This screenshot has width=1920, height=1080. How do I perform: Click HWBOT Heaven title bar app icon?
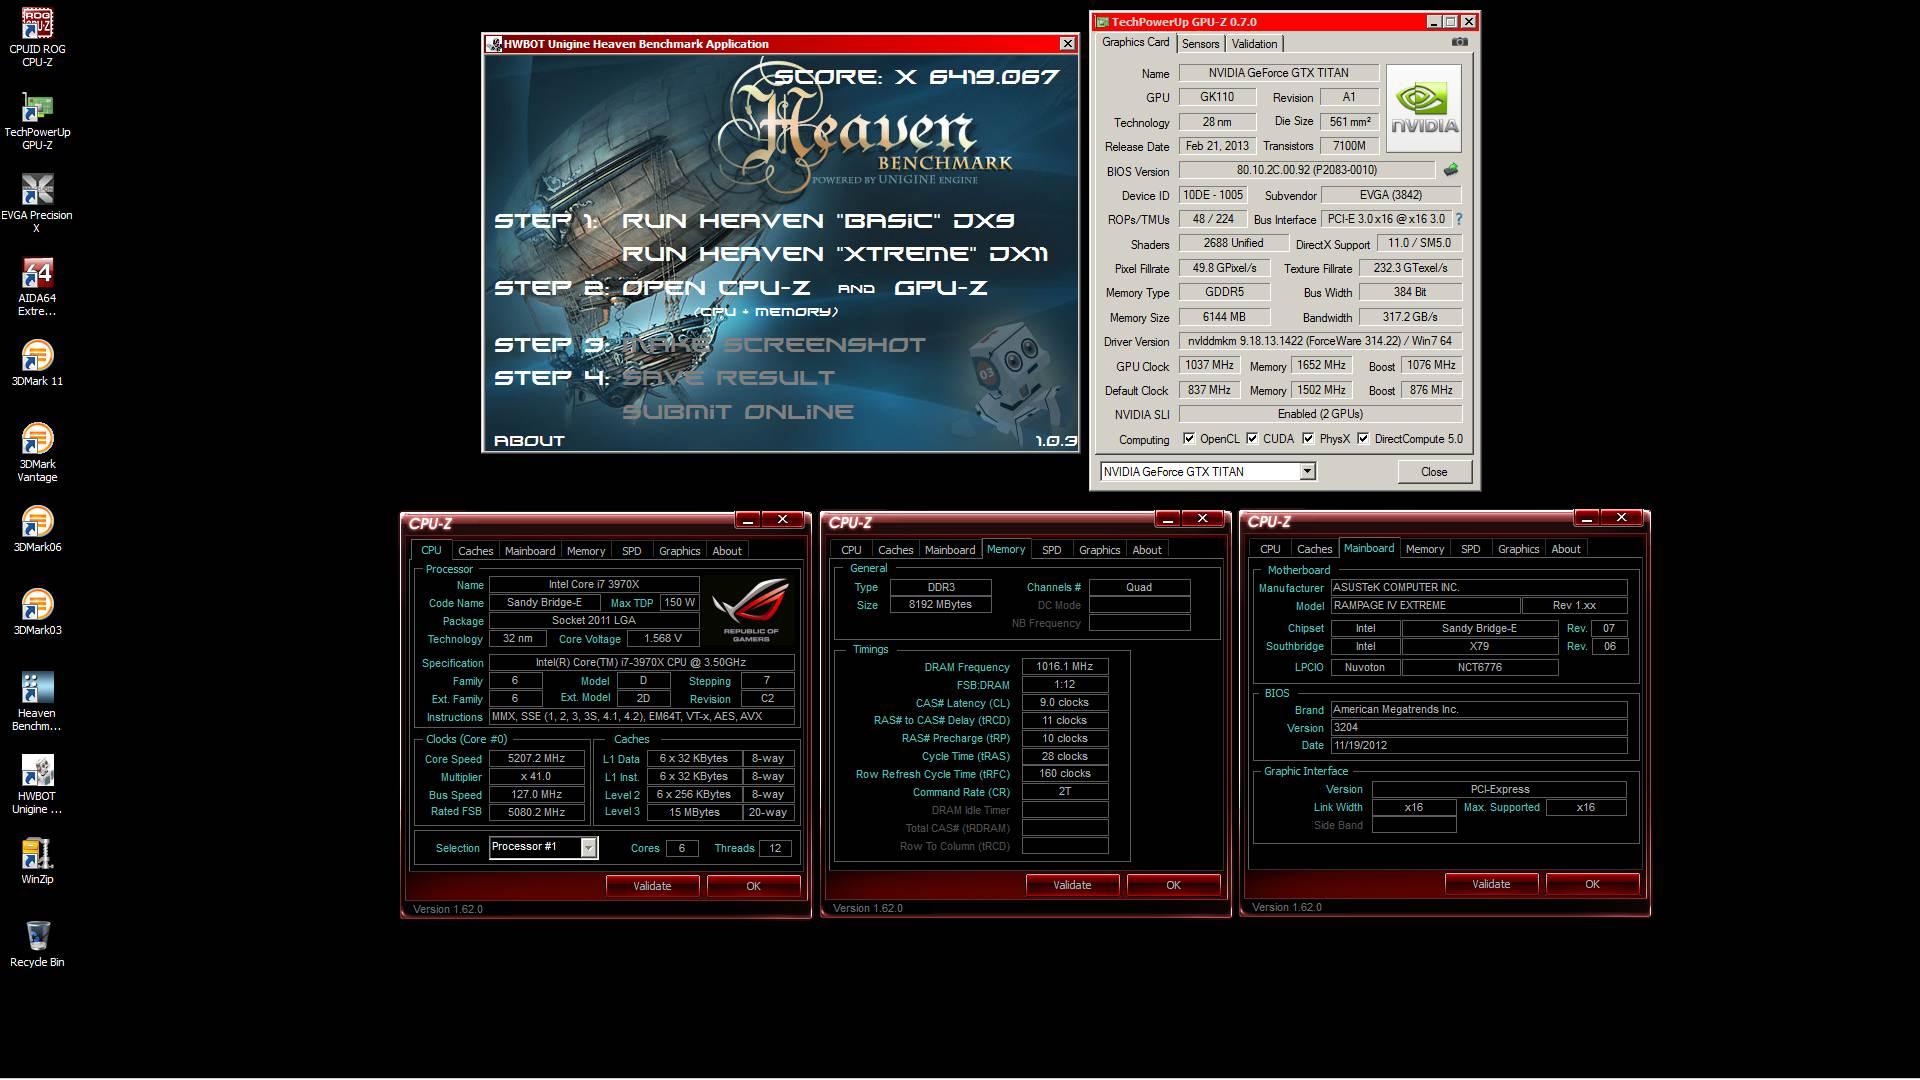[x=494, y=44]
